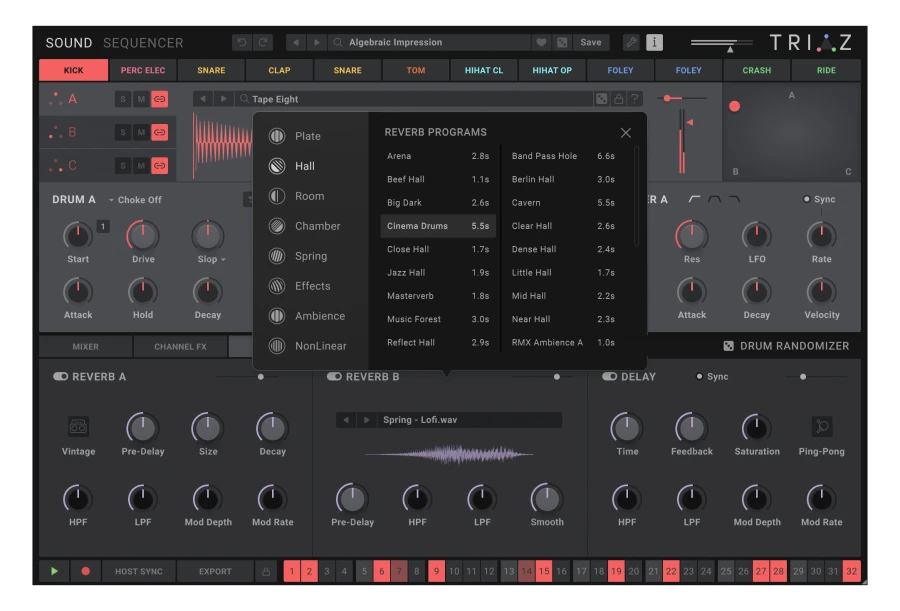Viewport: 900px width, 611px height.
Task: Toggle the link button on layer C
Action: tap(160, 166)
